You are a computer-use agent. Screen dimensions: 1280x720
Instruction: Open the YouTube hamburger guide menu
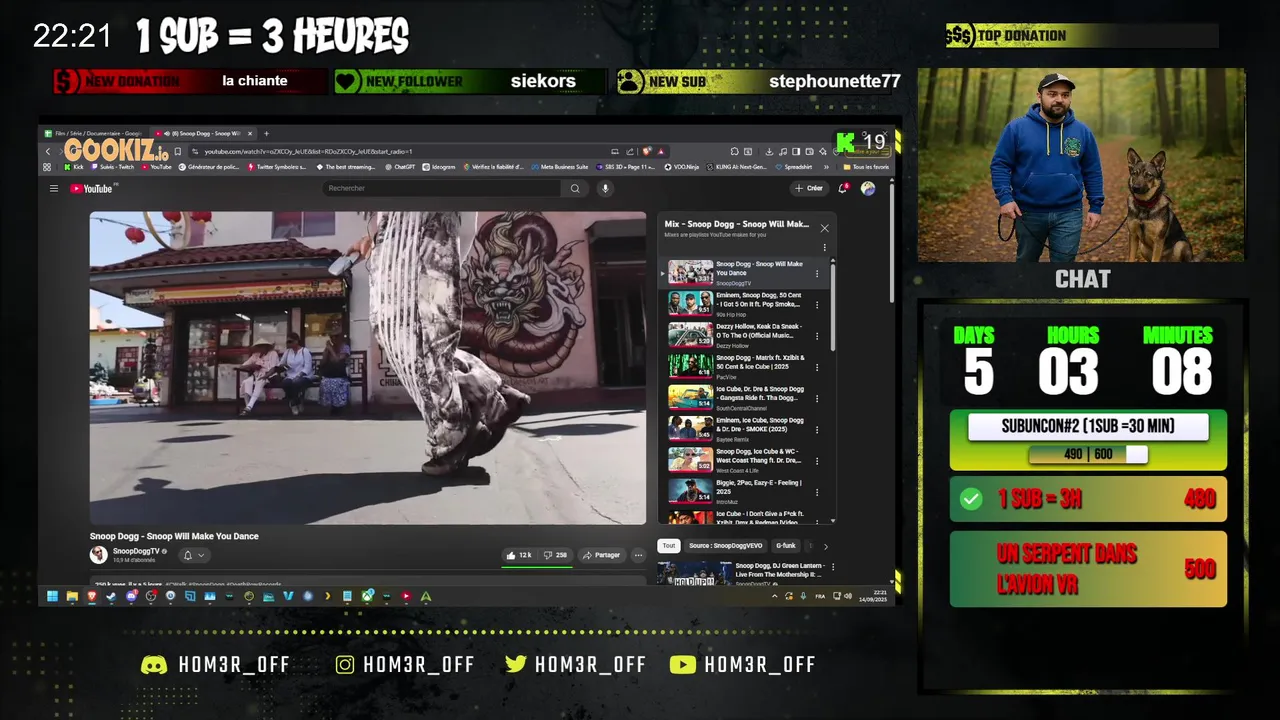(54, 188)
